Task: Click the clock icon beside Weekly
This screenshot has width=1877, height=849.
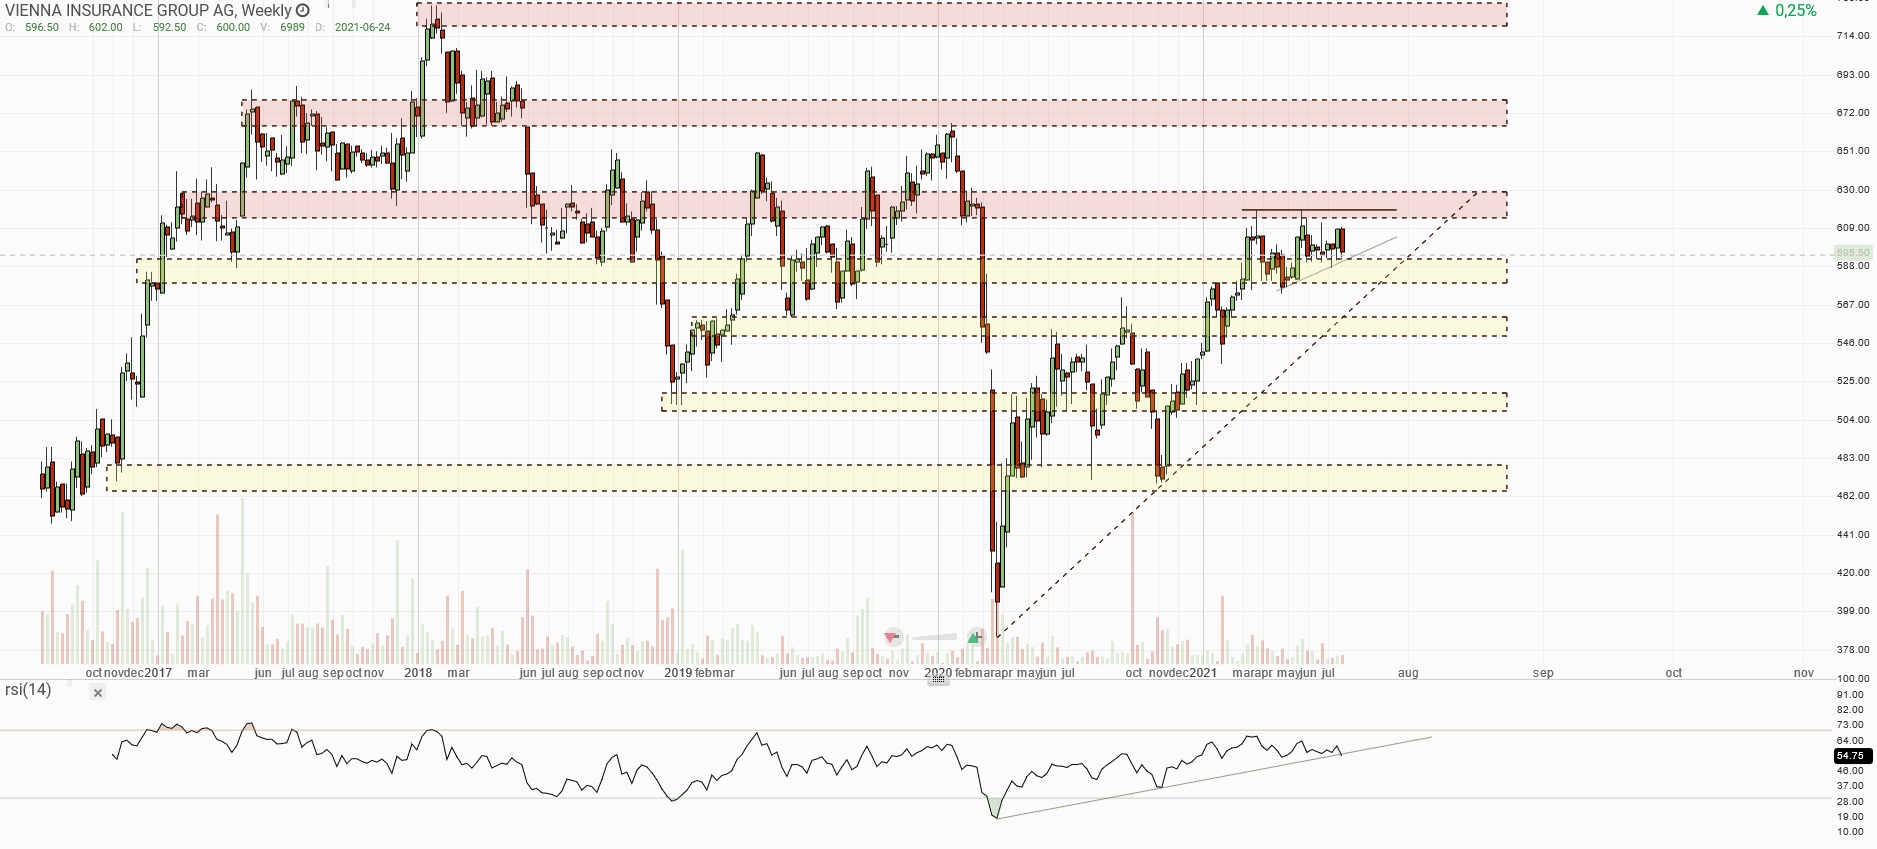Action: (303, 10)
